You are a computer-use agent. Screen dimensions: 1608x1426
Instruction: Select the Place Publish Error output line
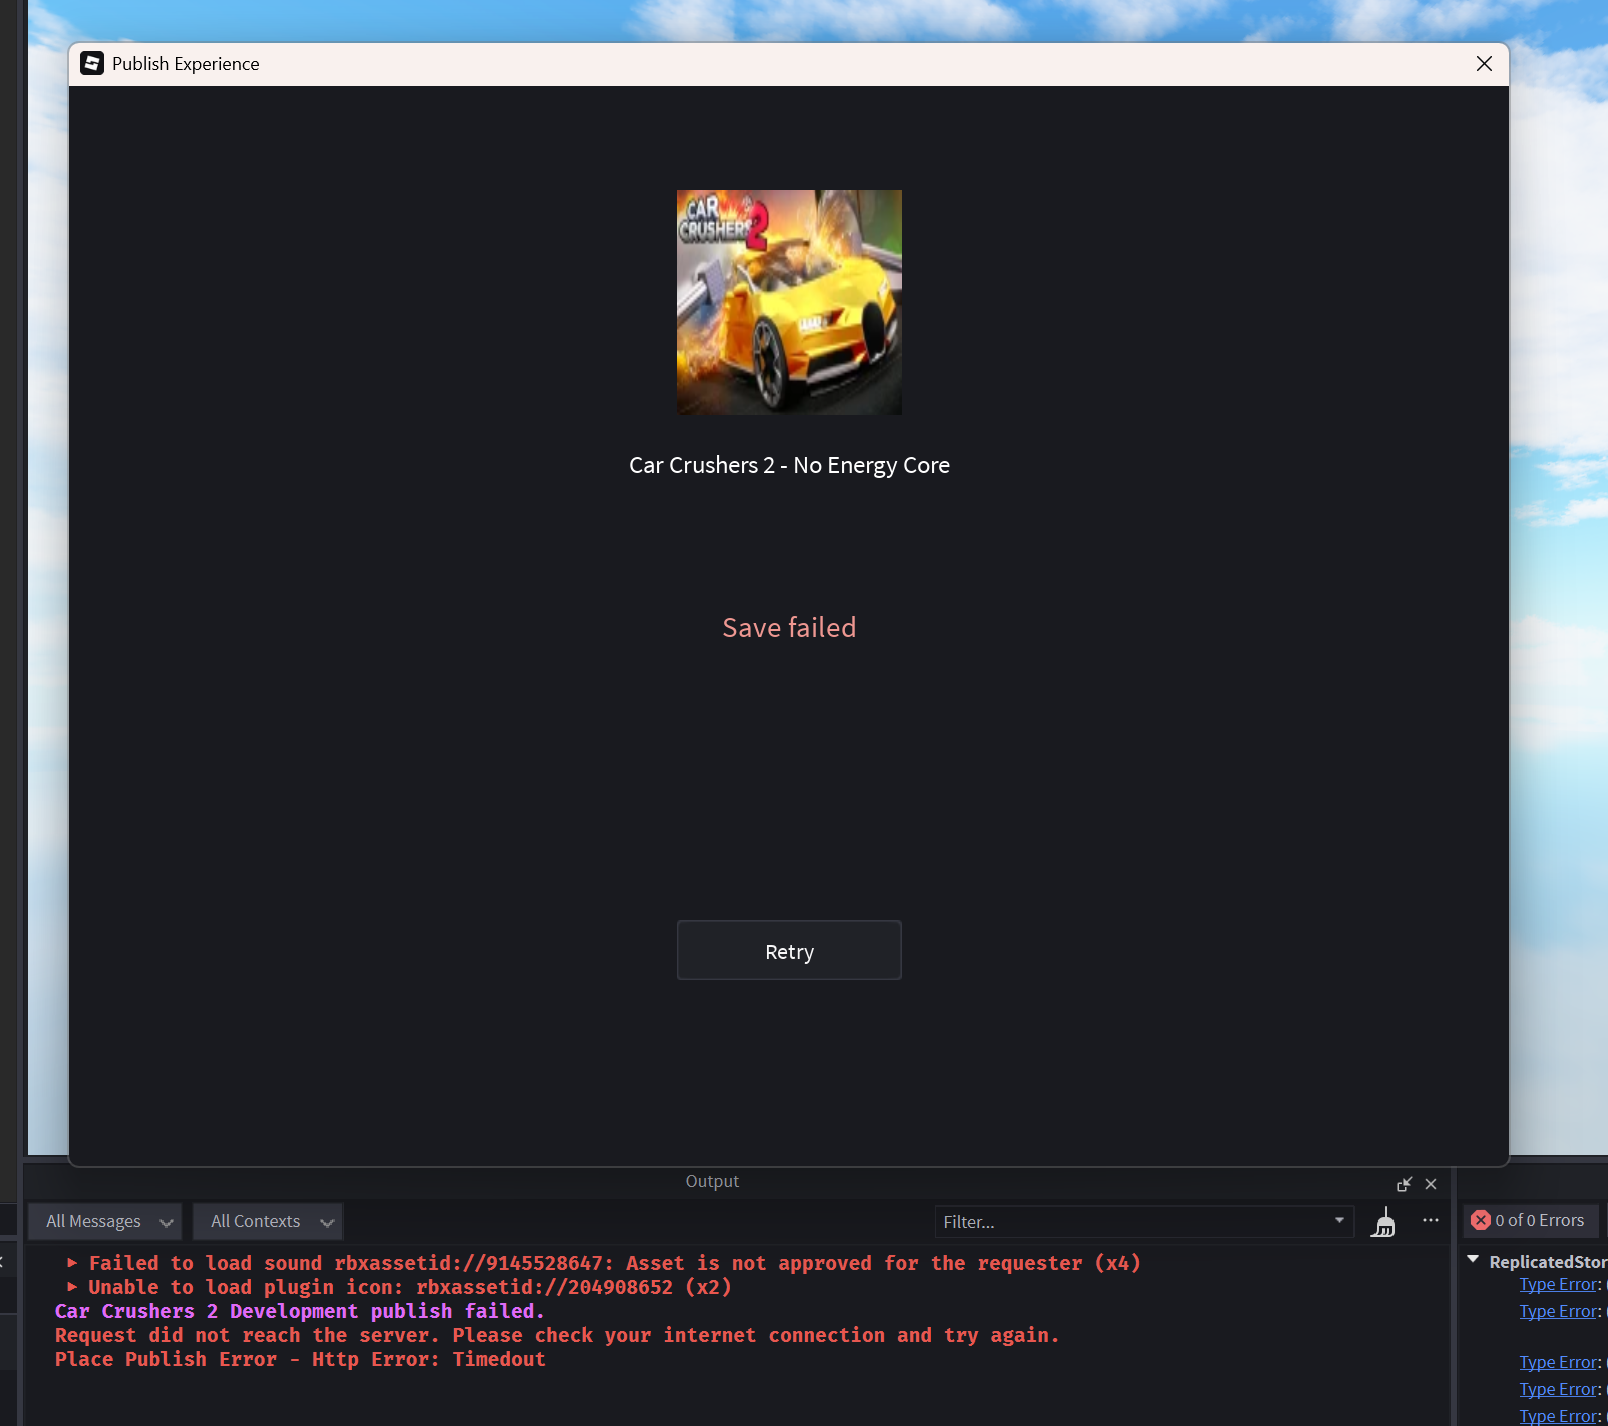[300, 1359]
